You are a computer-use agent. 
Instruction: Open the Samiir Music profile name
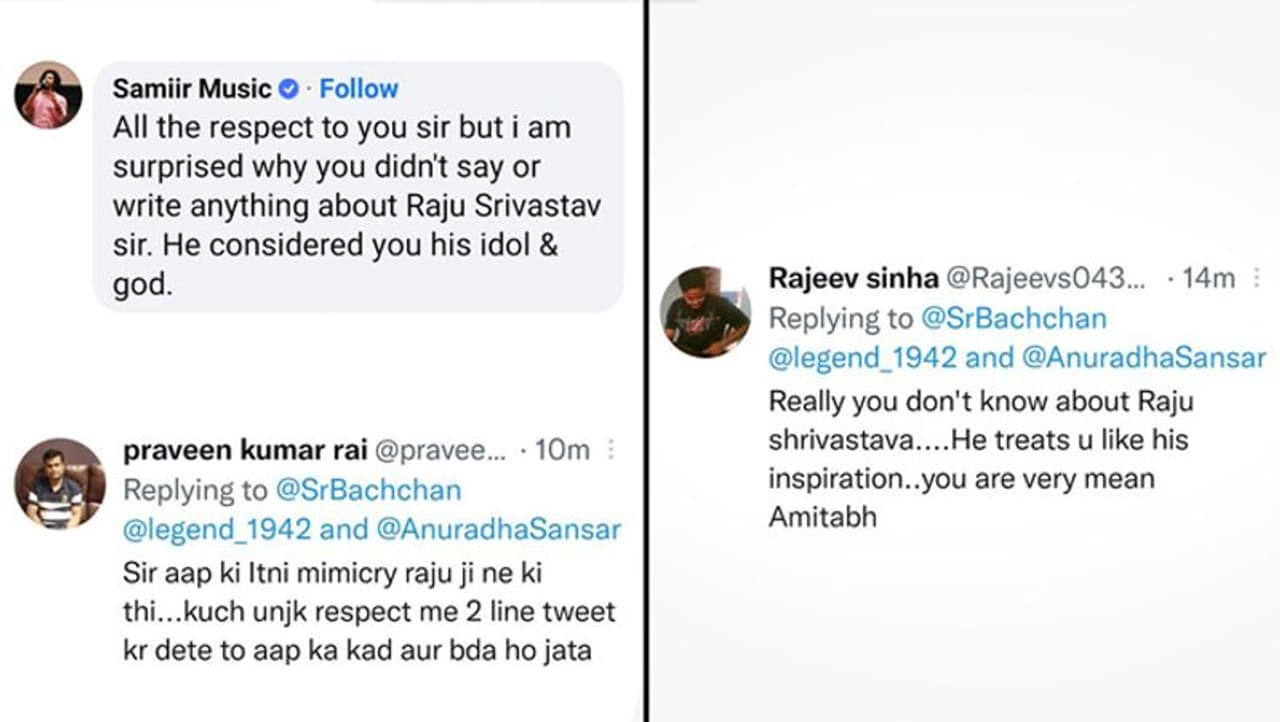point(192,89)
